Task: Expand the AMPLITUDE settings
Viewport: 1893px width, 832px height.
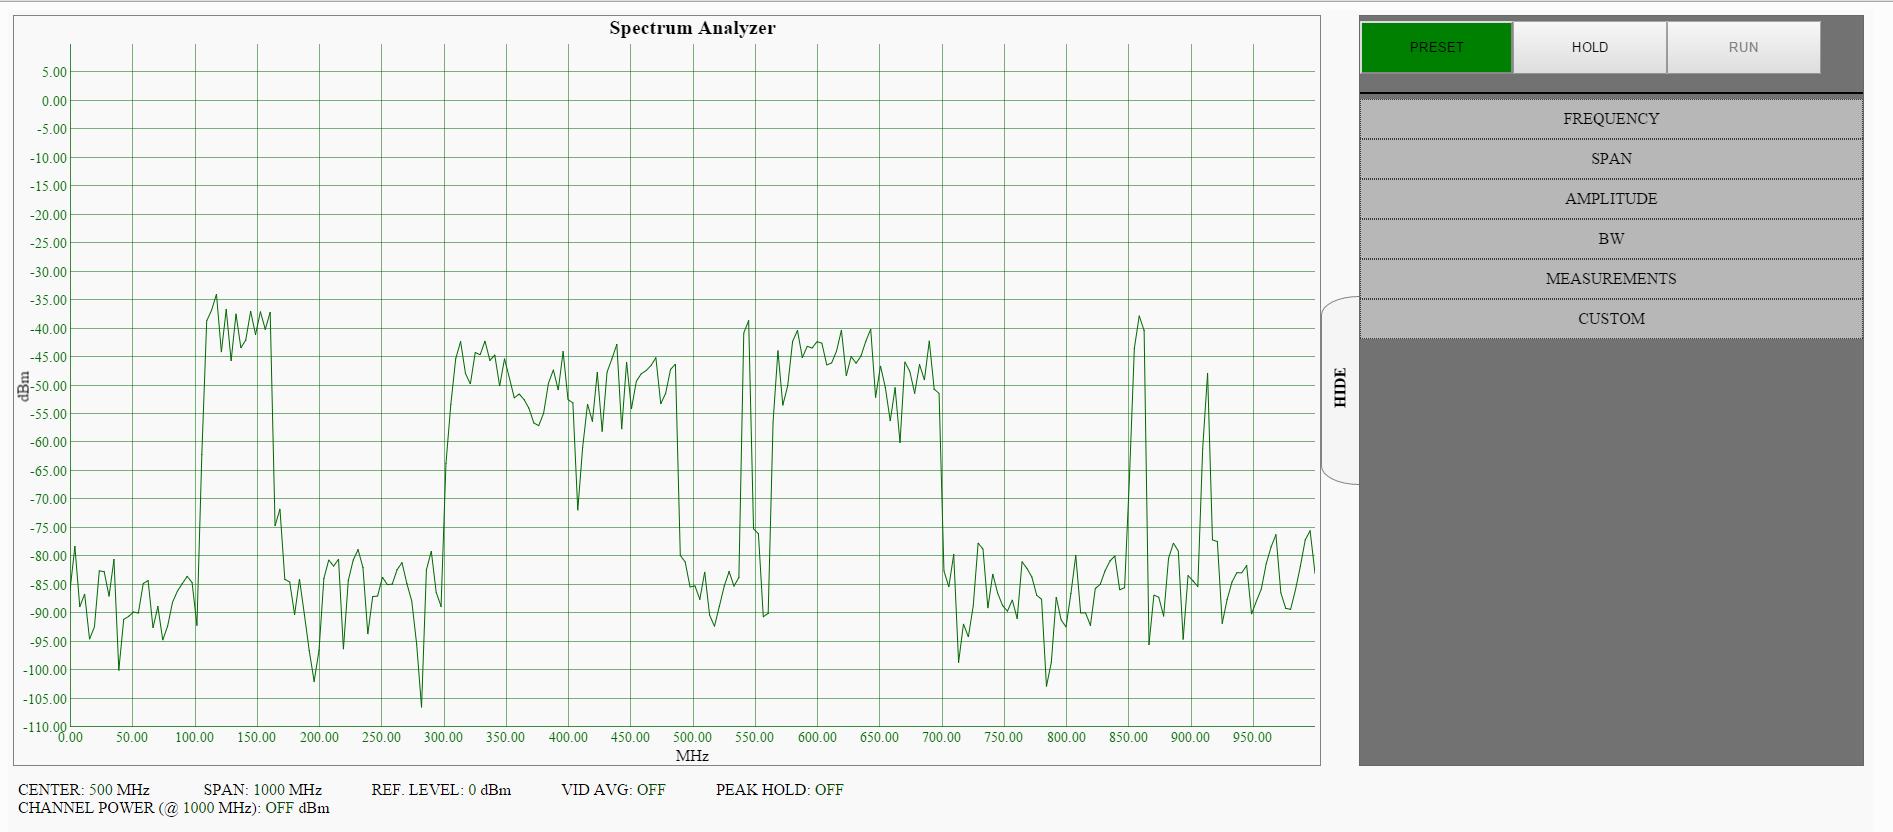Action: tap(1610, 199)
